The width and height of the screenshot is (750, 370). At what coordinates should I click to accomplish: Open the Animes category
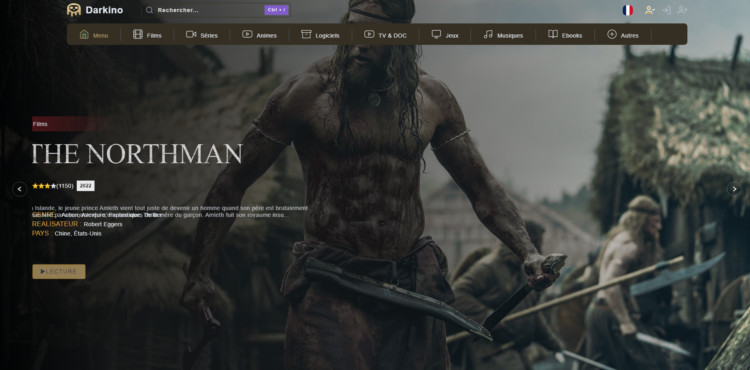[x=259, y=35]
